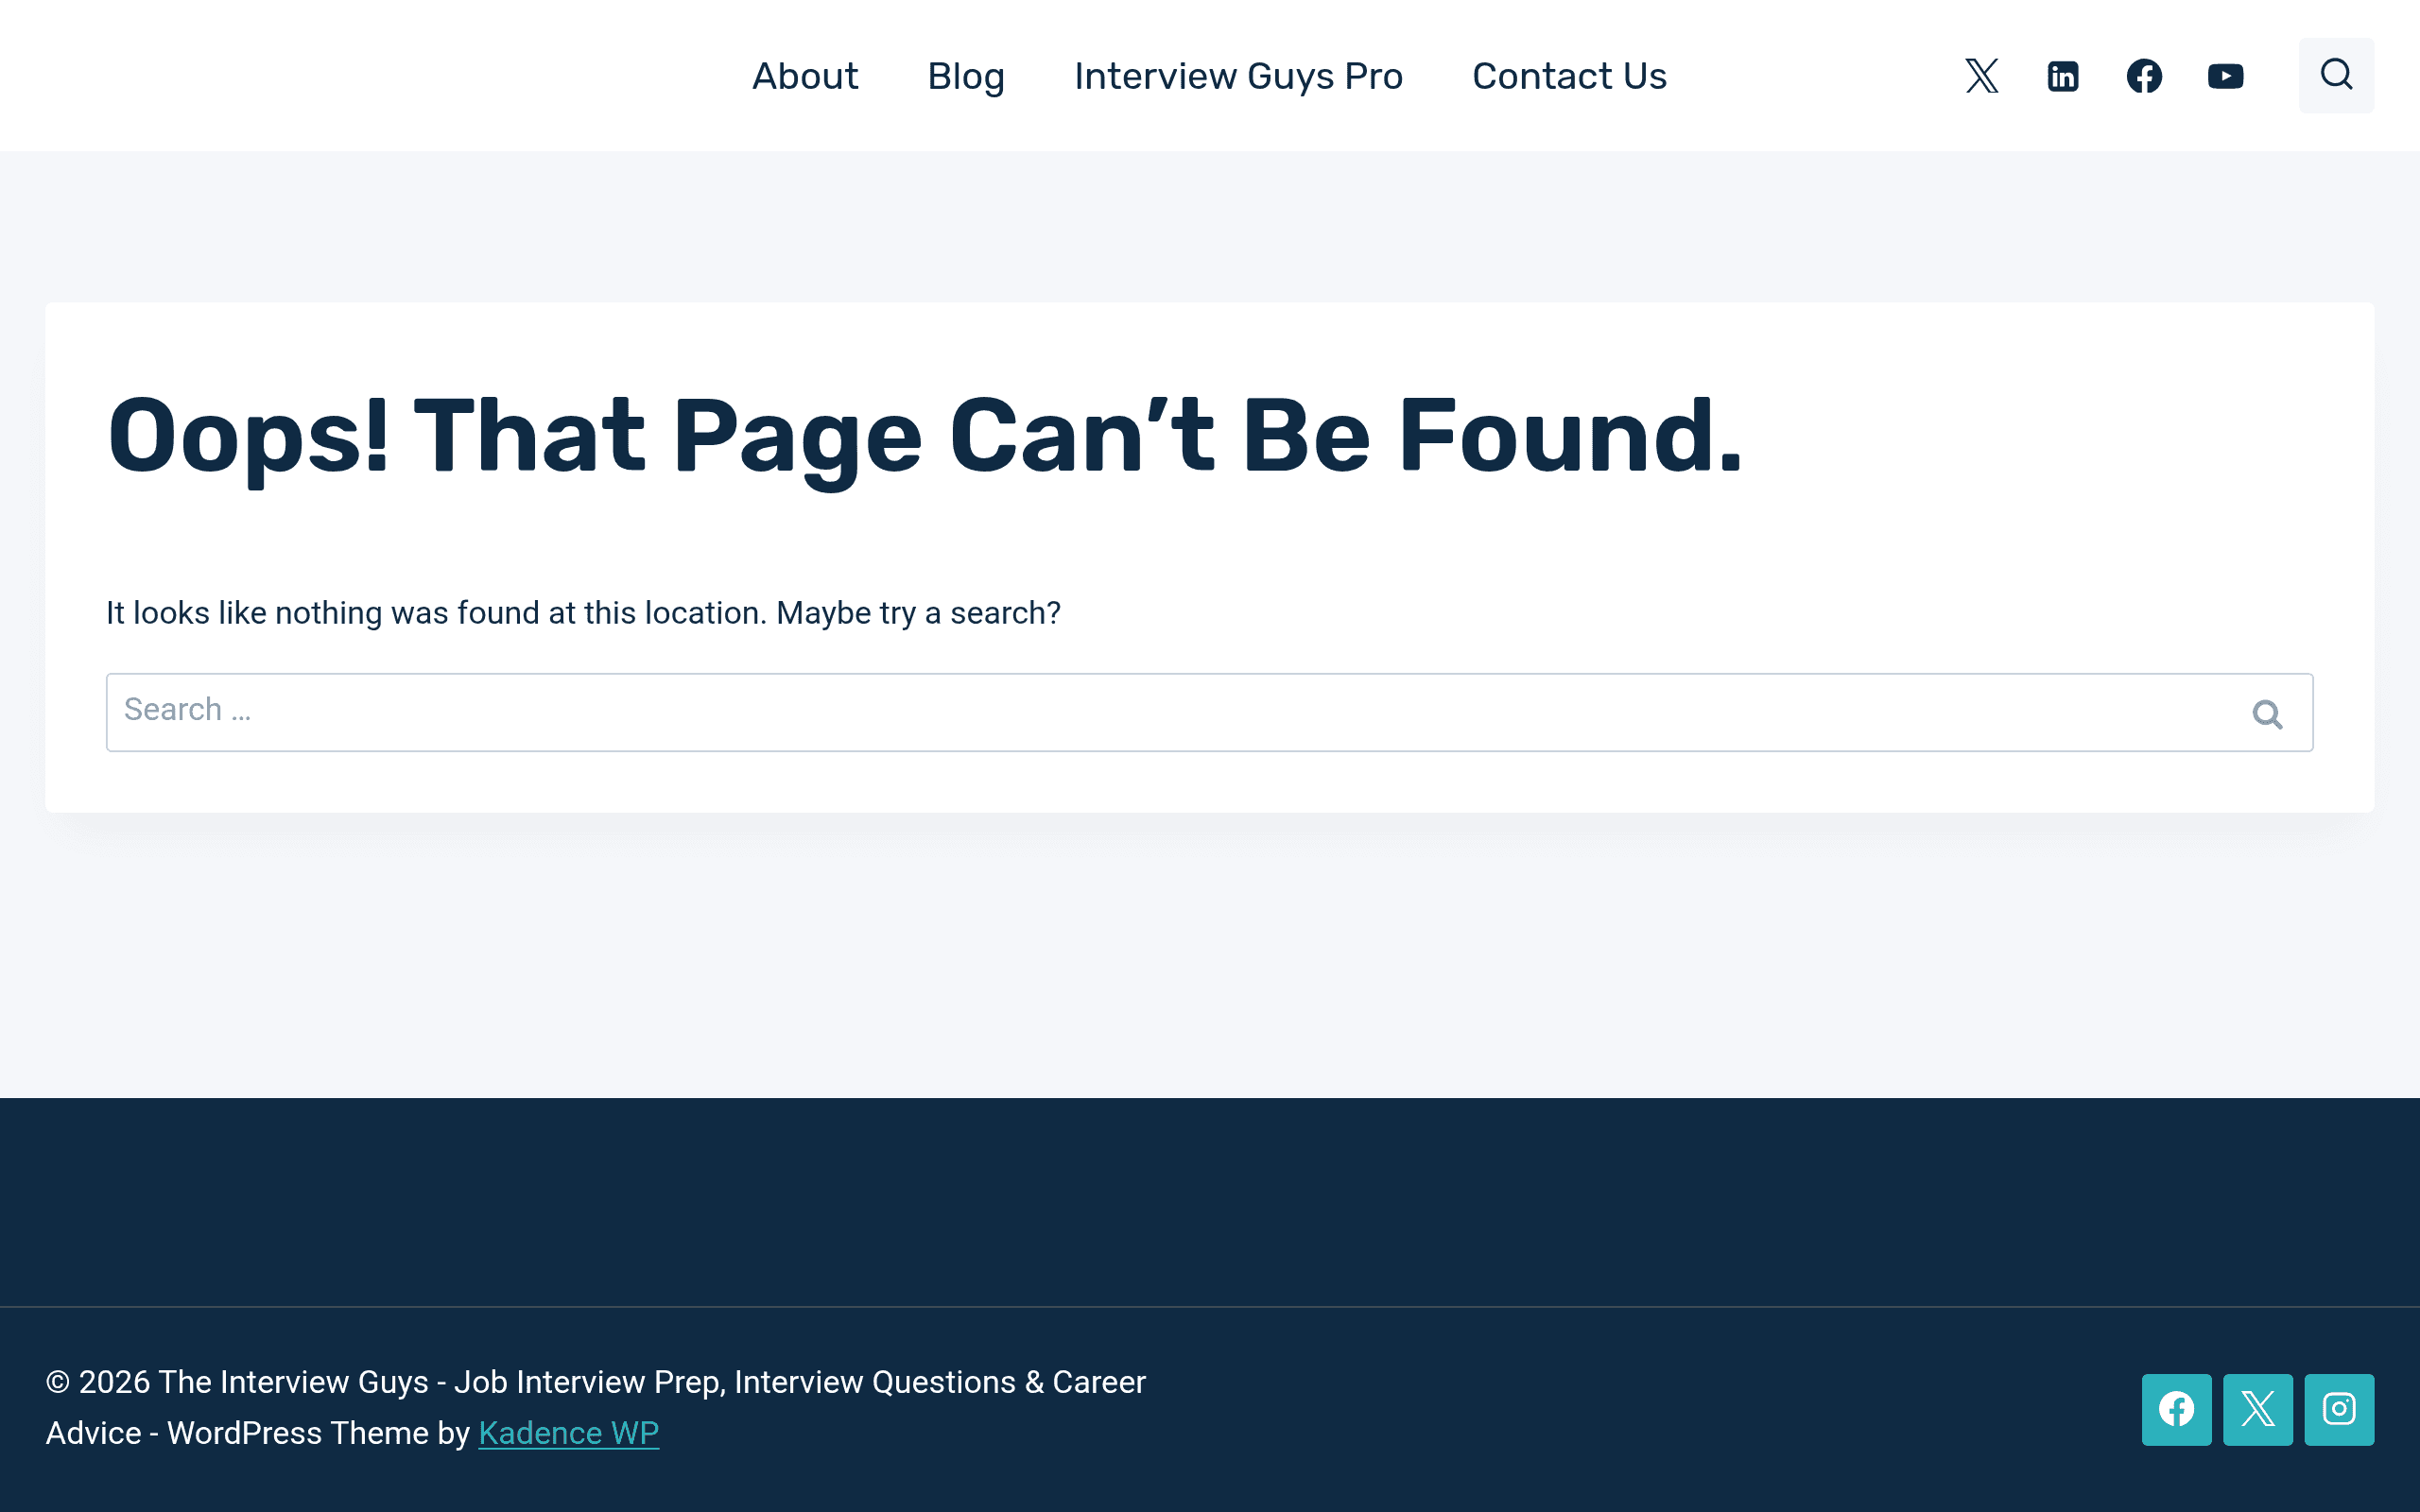Focus the Search ... input field

[x=1209, y=712]
